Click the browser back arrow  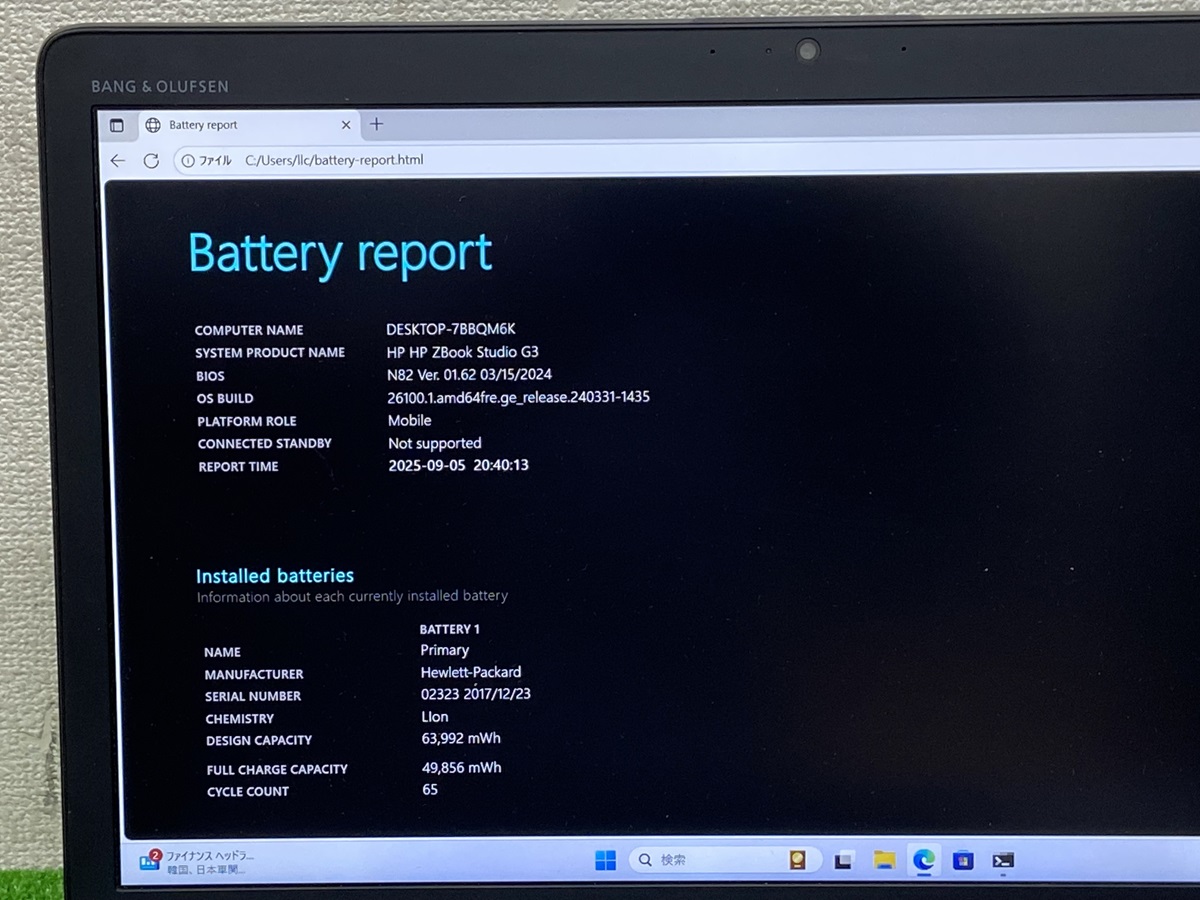pyautogui.click(x=118, y=161)
